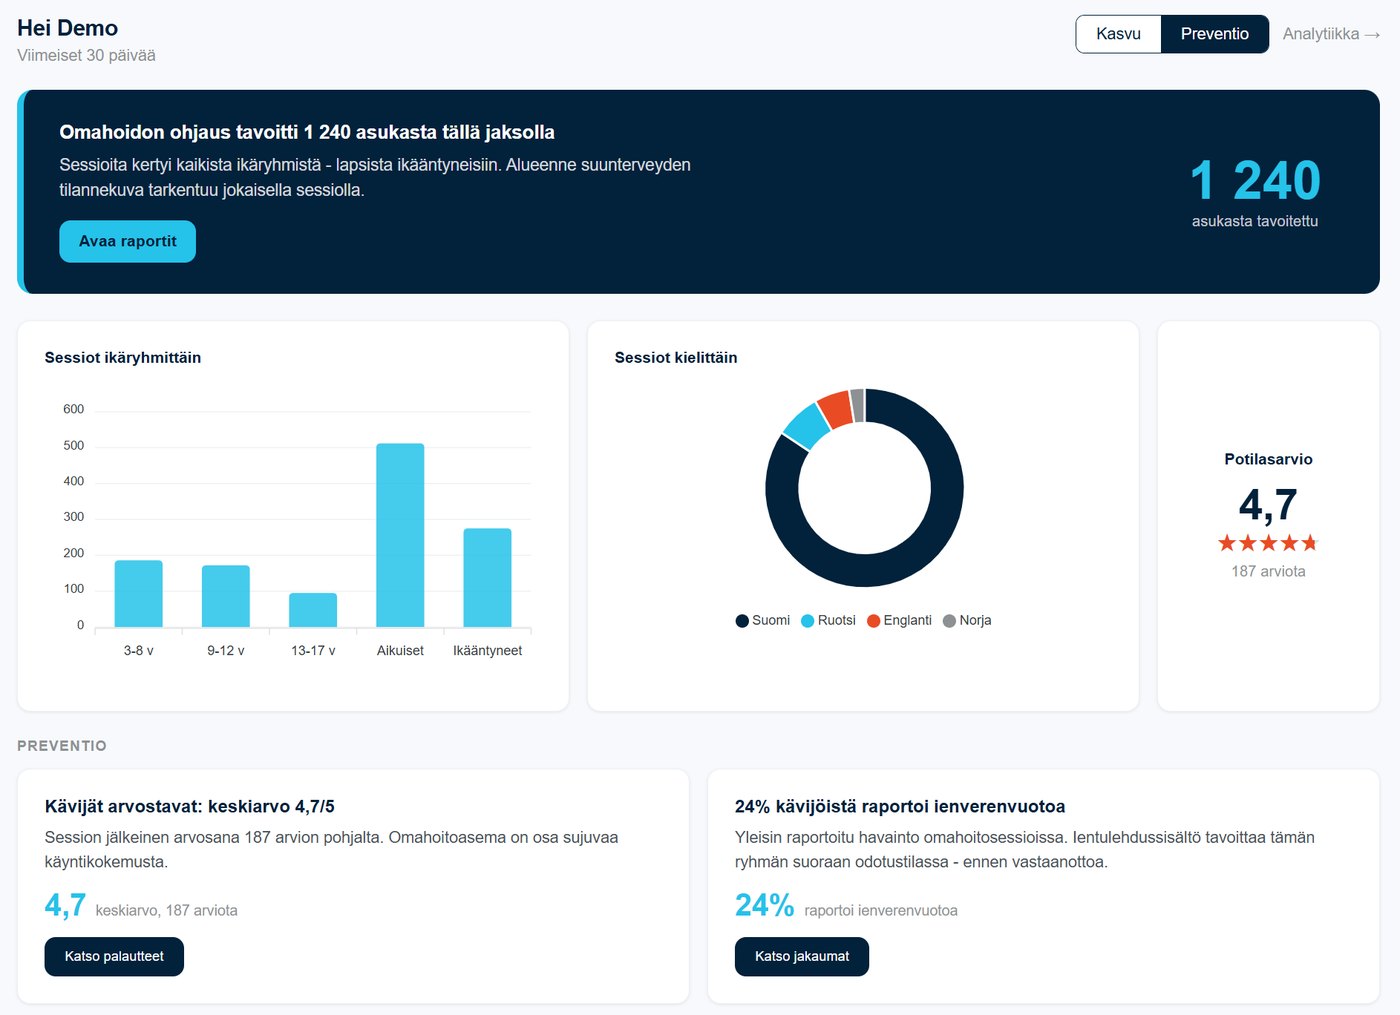Click the 'Sessiot ikäryhmittäin' card title
This screenshot has height=1015, width=1400.
coord(123,358)
